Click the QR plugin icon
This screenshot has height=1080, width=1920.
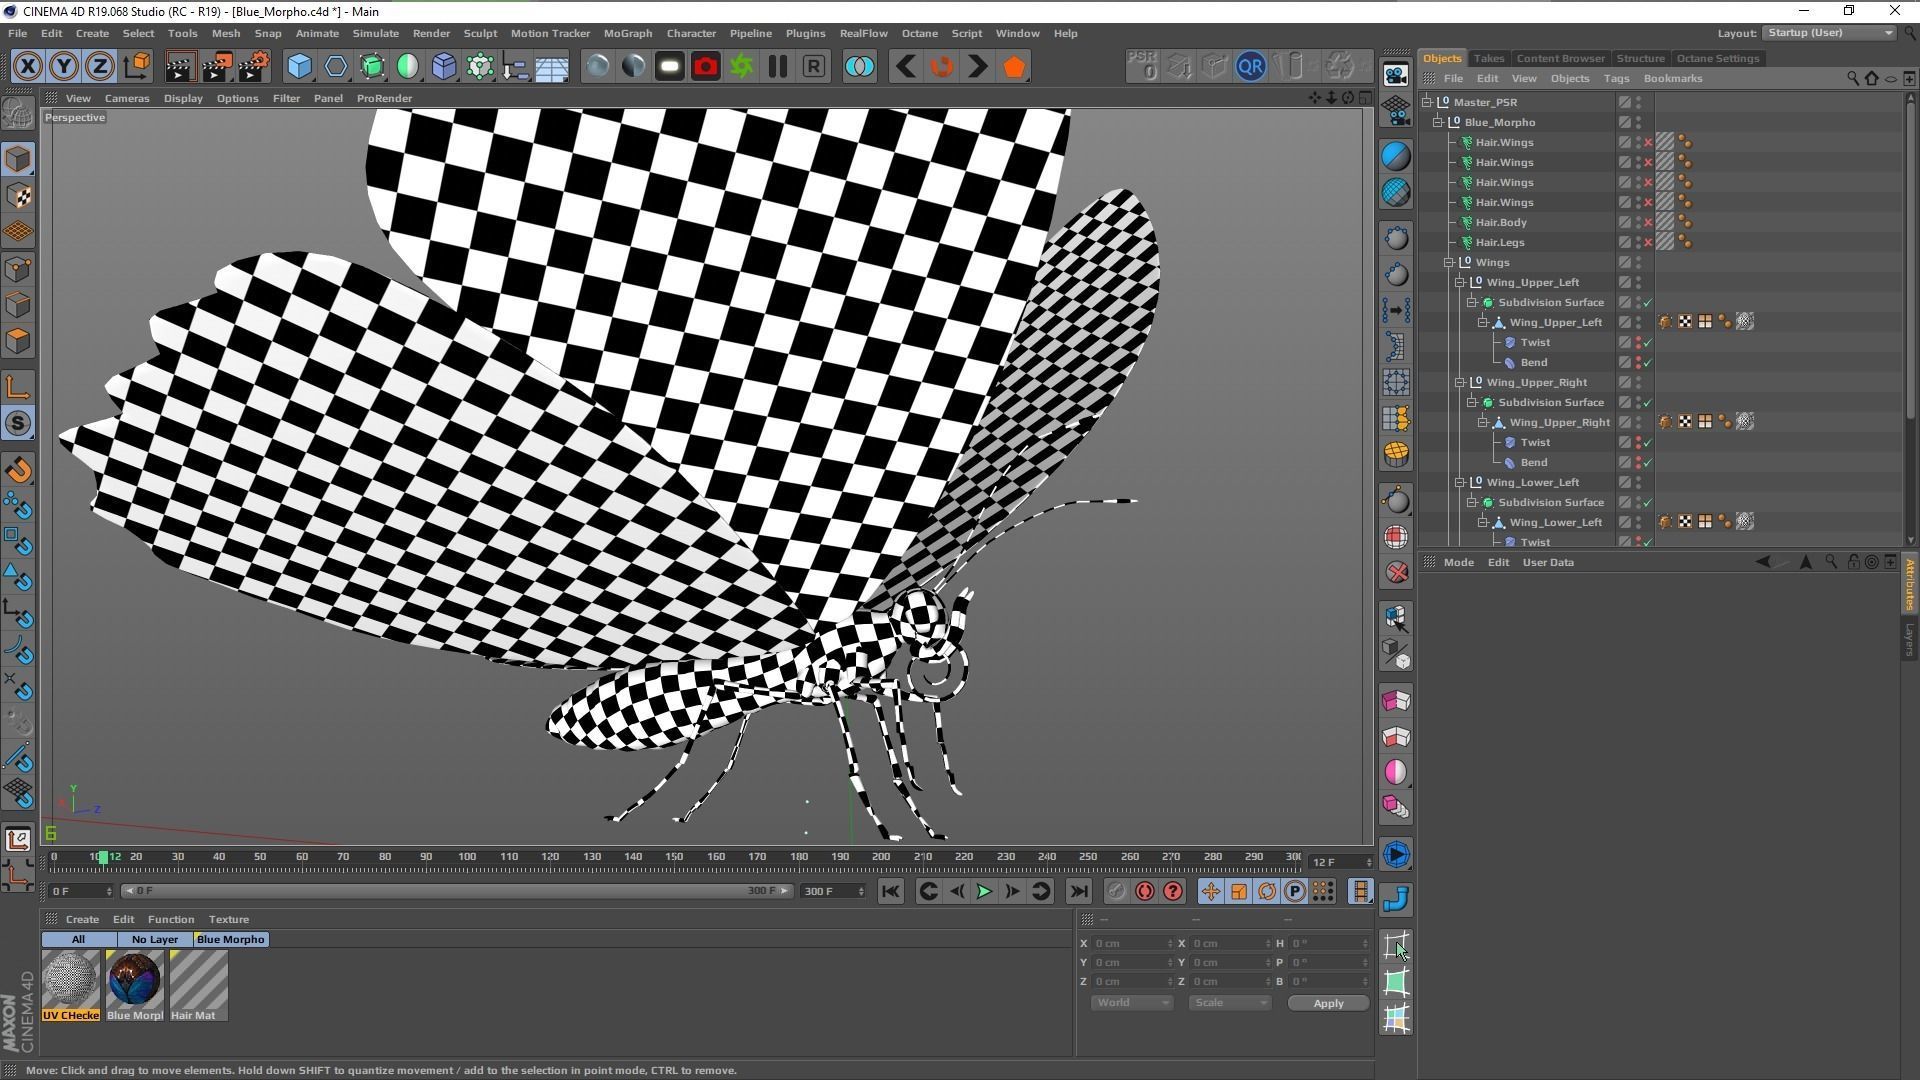(x=1250, y=67)
